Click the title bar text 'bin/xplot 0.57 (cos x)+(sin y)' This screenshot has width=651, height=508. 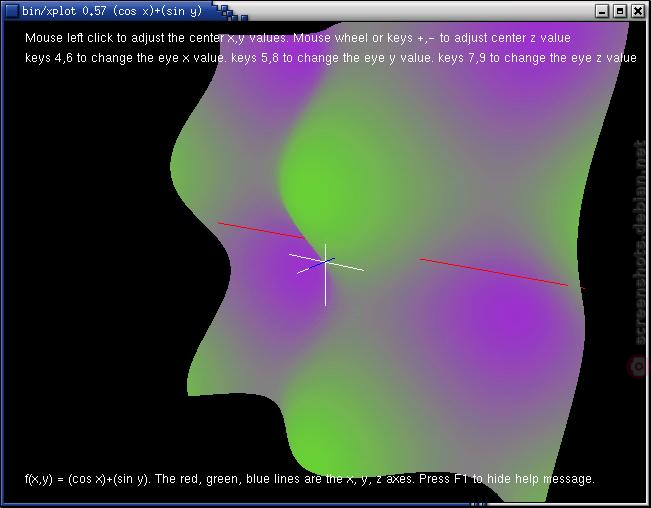112,11
